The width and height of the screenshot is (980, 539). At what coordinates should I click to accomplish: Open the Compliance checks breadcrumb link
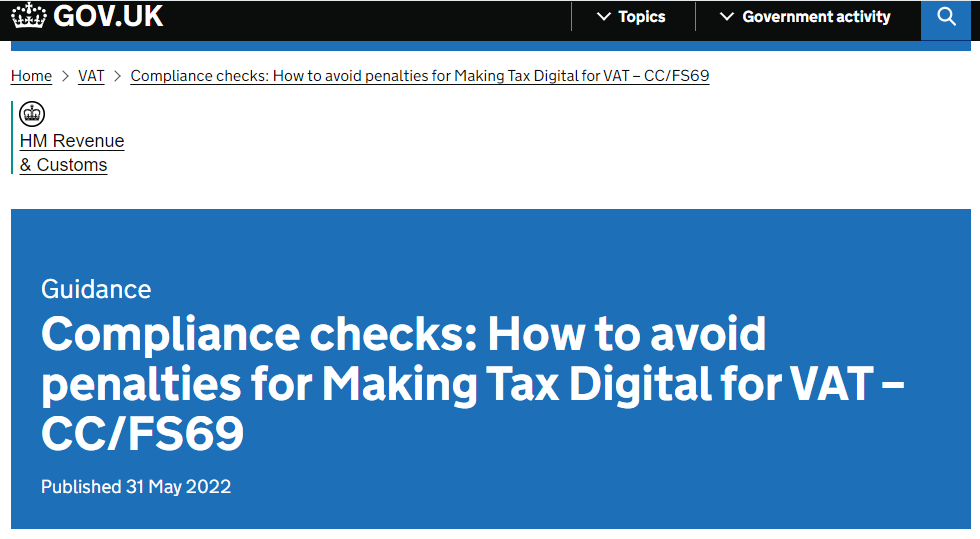coord(420,76)
